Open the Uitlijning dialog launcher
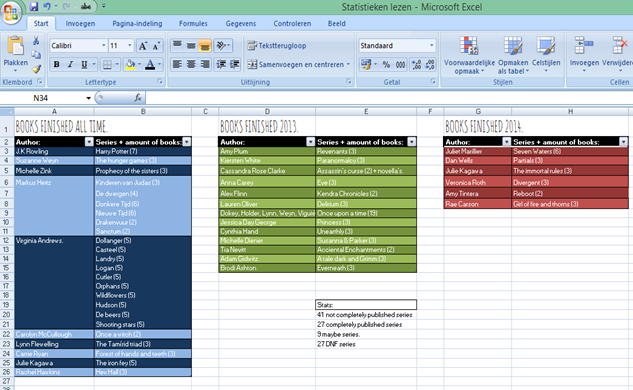 pos(349,82)
